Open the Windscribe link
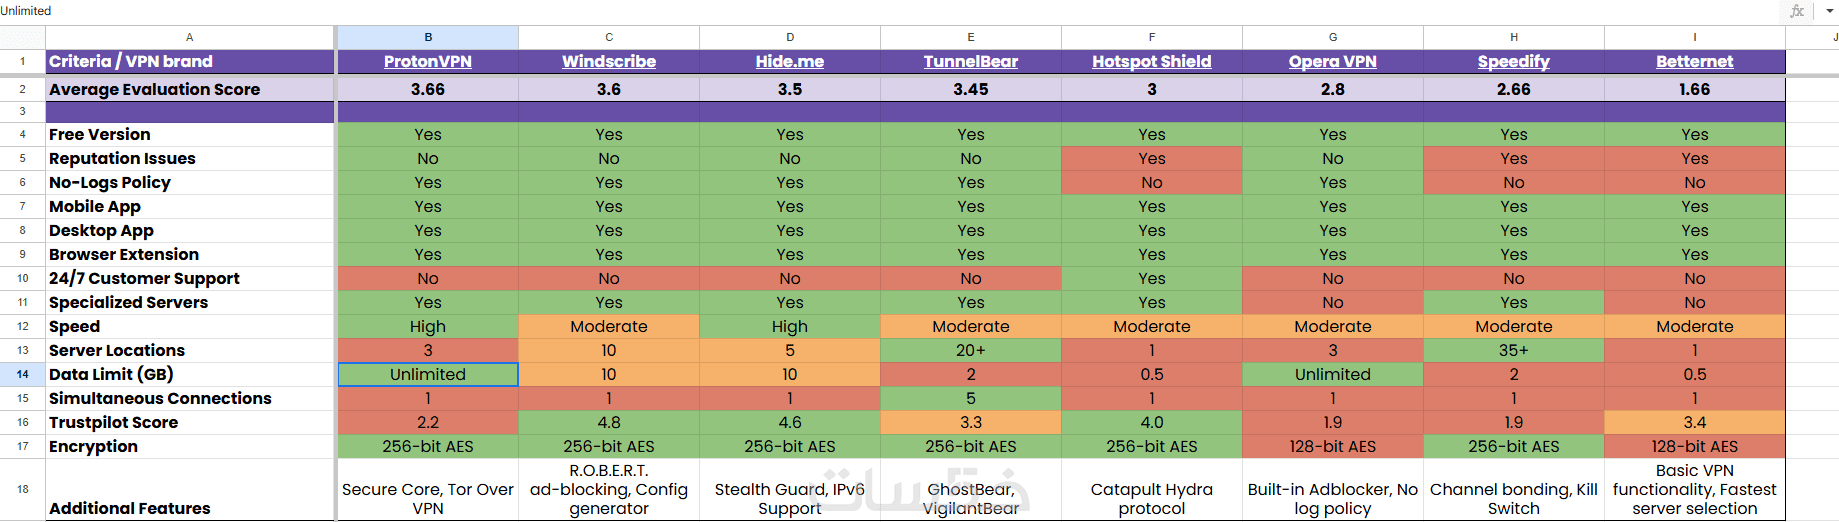 (x=609, y=62)
